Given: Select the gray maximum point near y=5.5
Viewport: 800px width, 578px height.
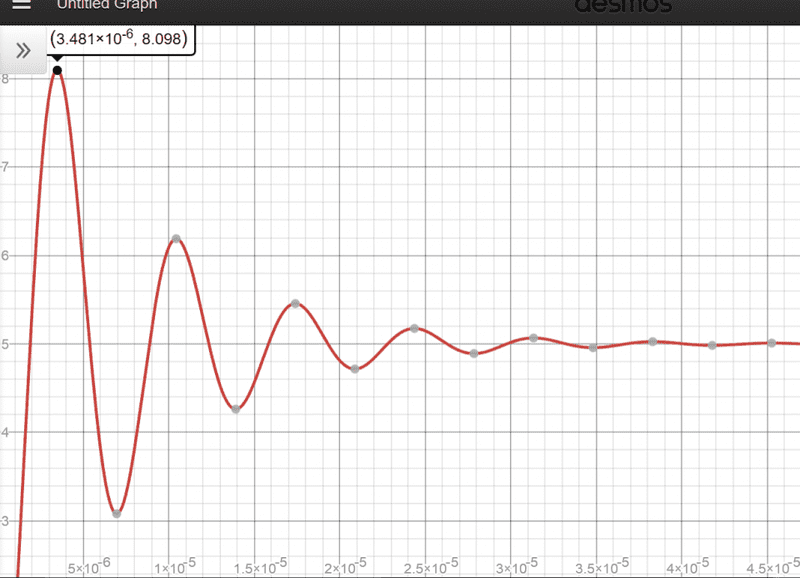Looking at the screenshot, I should (295, 303).
